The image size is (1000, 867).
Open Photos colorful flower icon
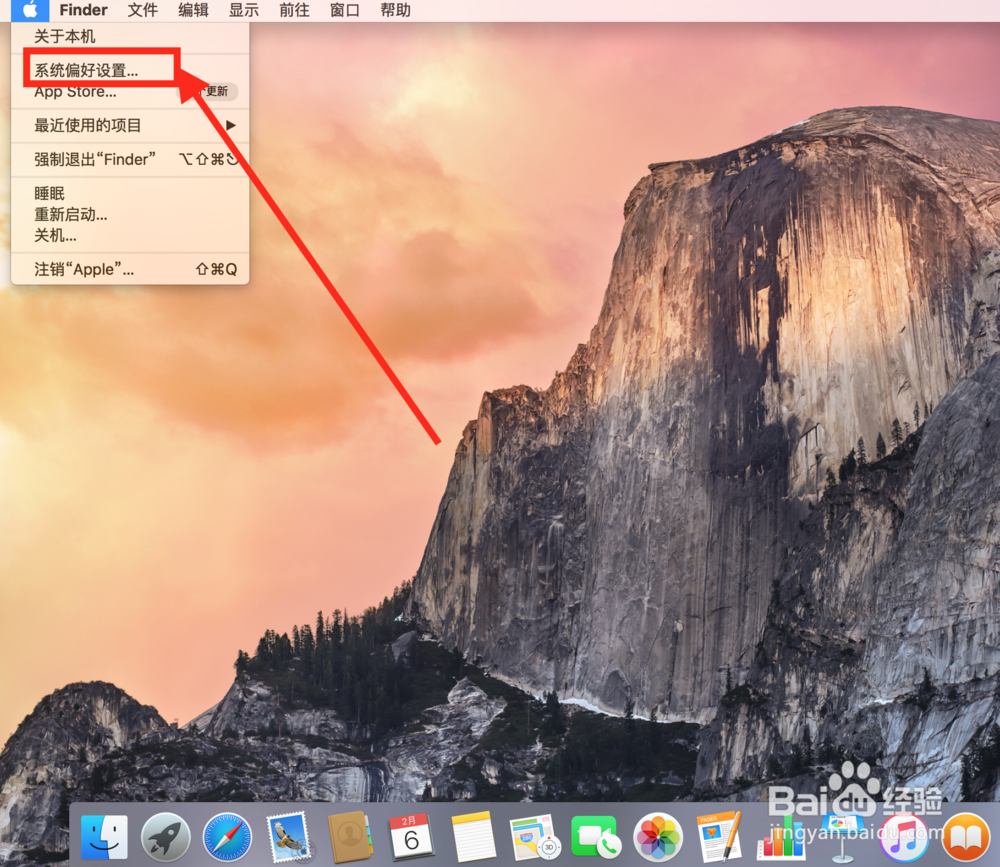658,836
